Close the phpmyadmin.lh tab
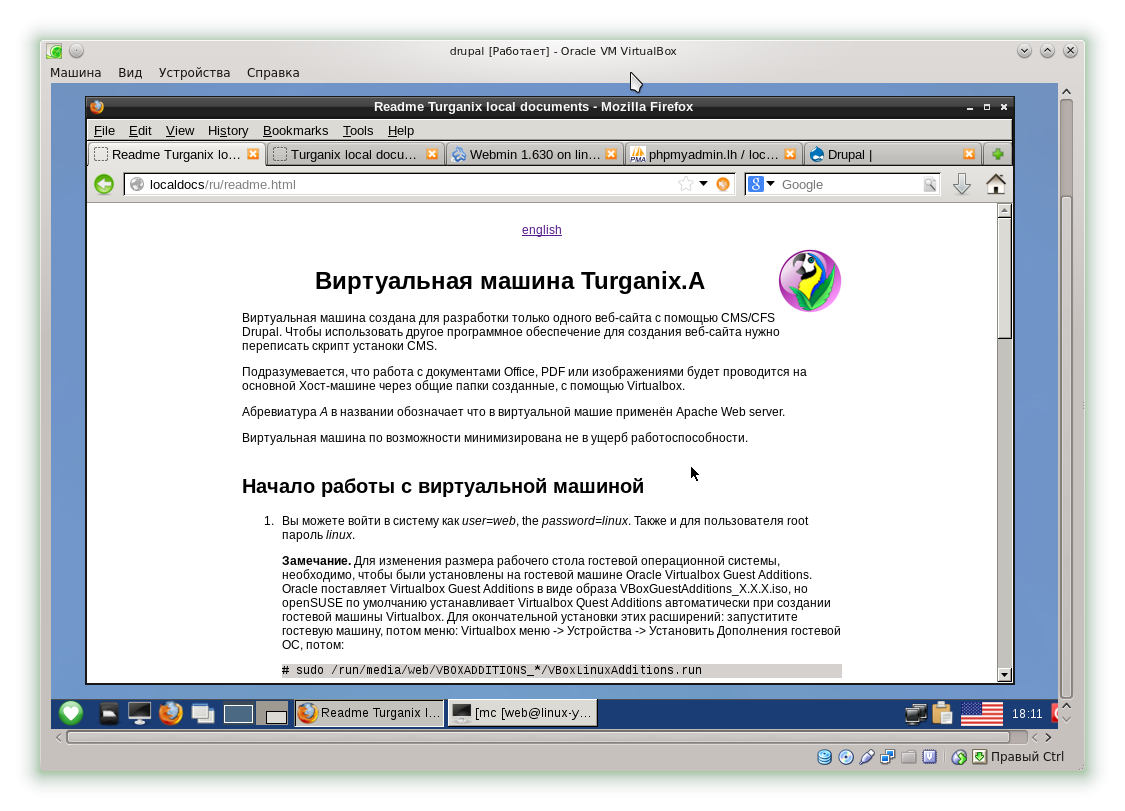This screenshot has width=1125, height=811. click(790, 154)
